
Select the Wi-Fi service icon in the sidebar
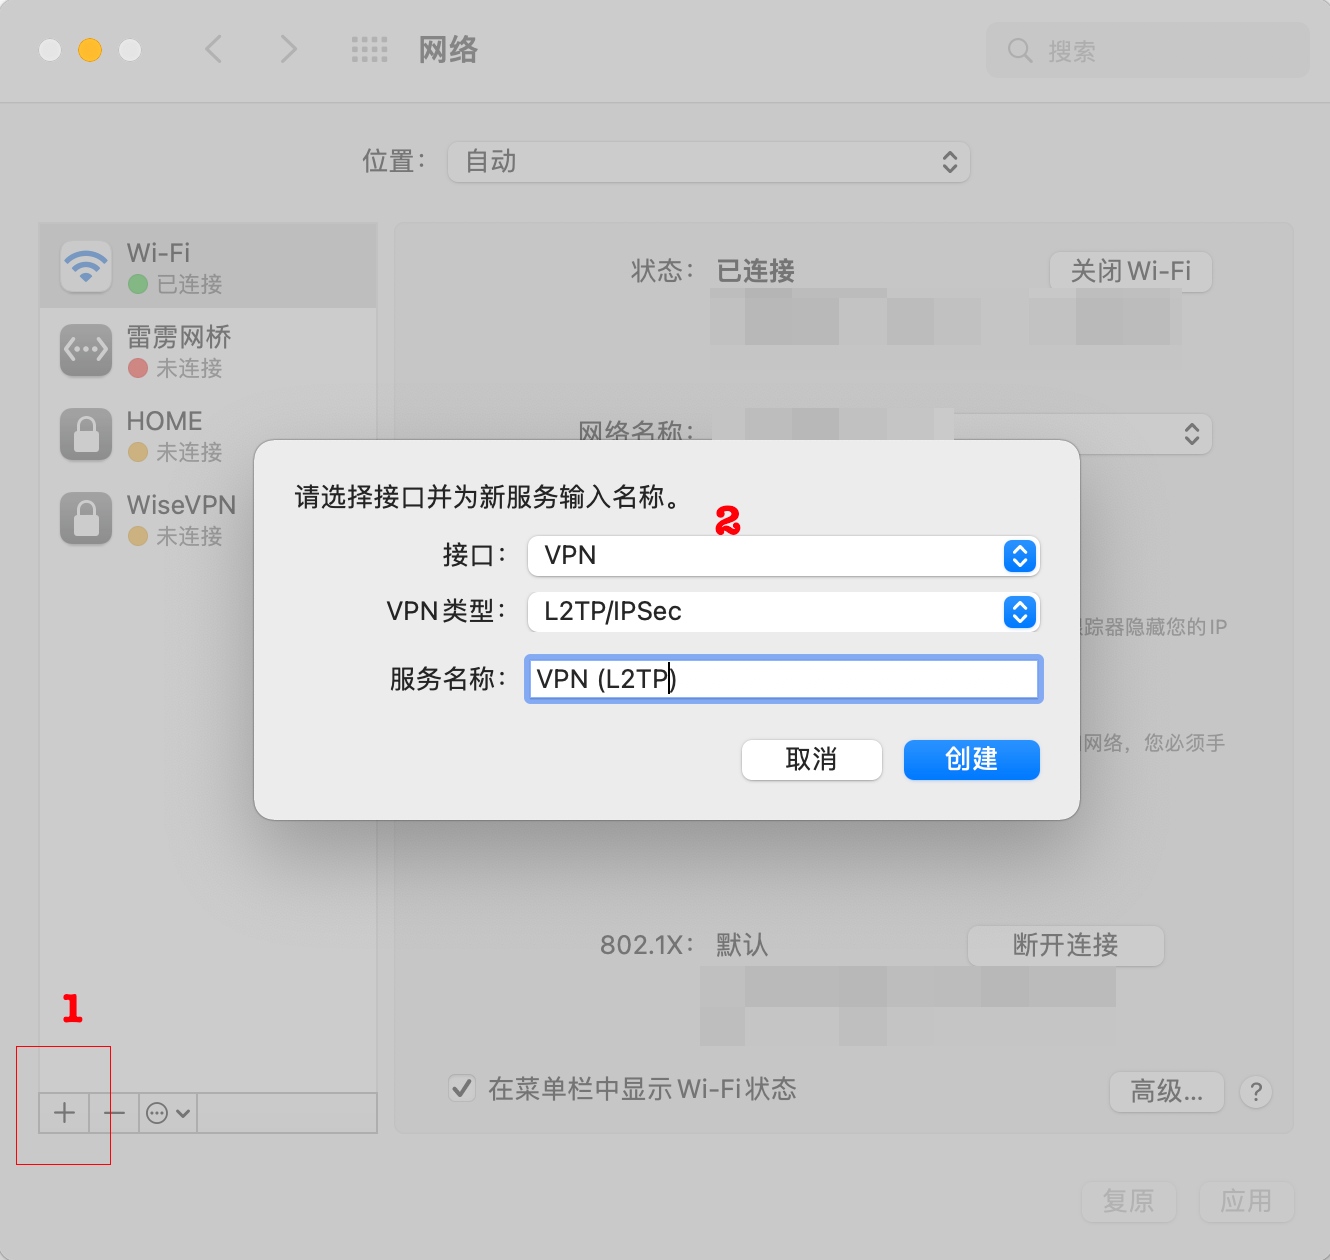tap(86, 266)
